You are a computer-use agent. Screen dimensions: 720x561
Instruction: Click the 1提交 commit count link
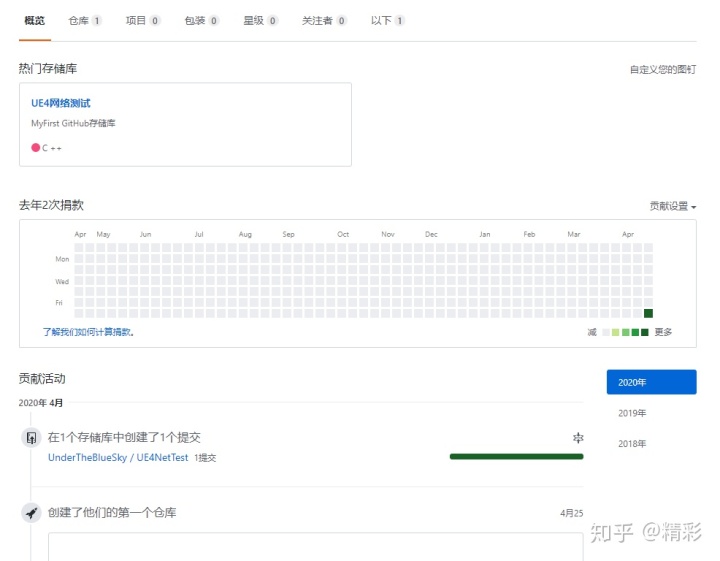tap(205, 458)
